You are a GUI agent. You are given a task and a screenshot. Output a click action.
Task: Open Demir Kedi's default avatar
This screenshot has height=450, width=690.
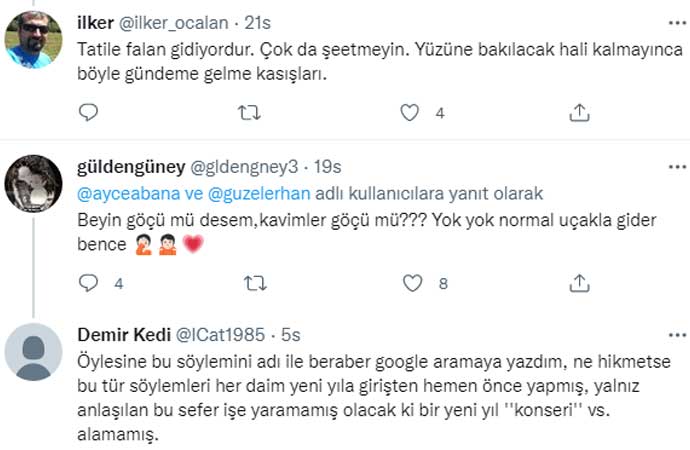coord(34,353)
